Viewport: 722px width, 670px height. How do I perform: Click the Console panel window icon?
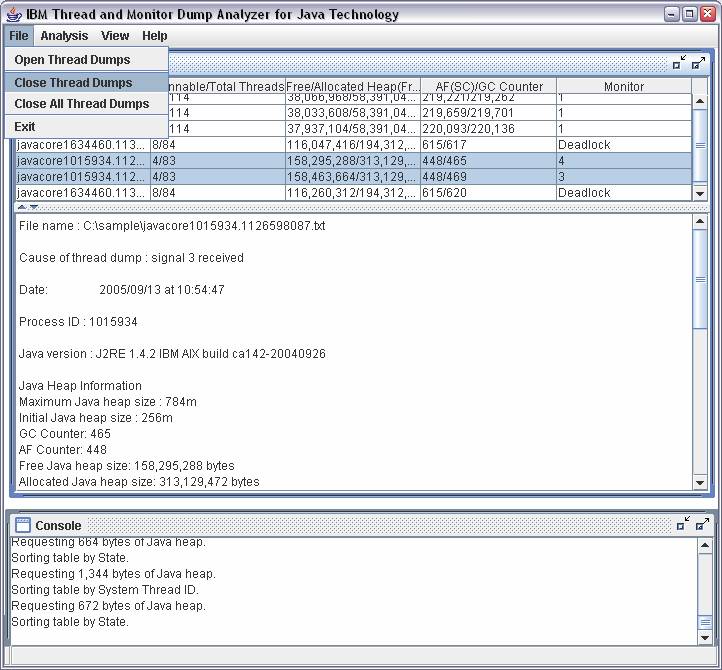[23, 525]
